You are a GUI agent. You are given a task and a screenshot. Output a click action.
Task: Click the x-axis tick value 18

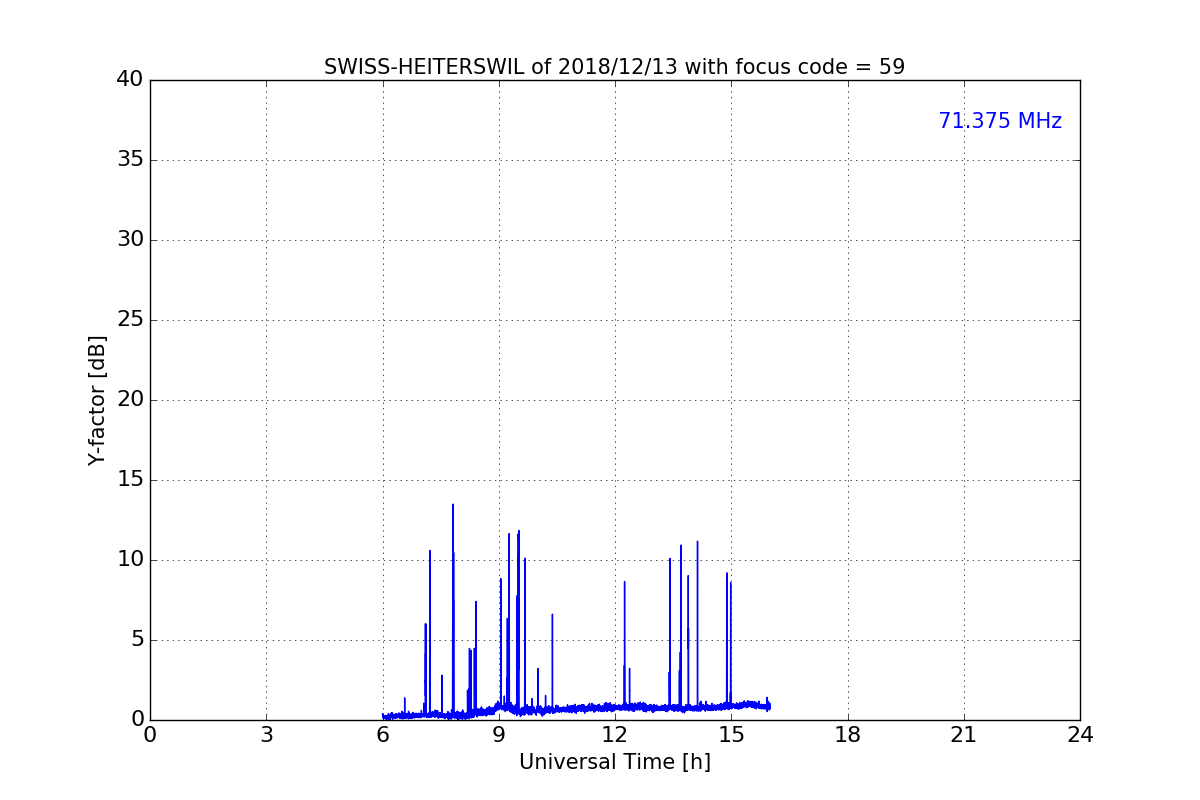tap(848, 734)
